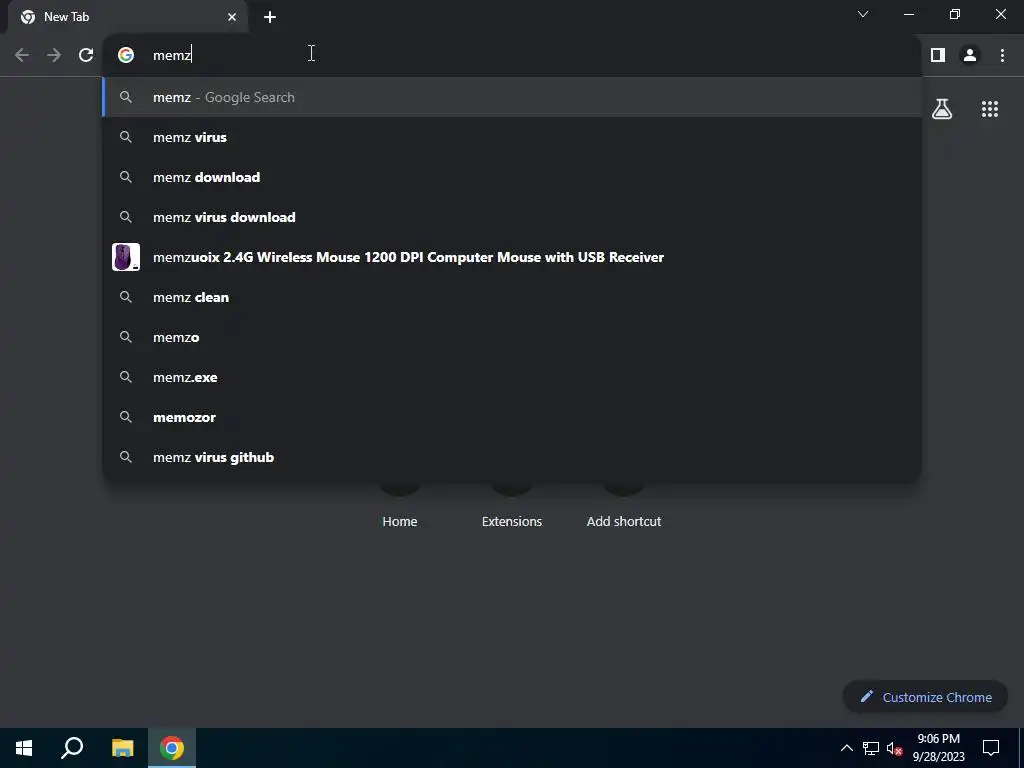This screenshot has width=1024, height=768.
Task: Choose the 'memz virus github' suggestion
Action: (x=512, y=457)
